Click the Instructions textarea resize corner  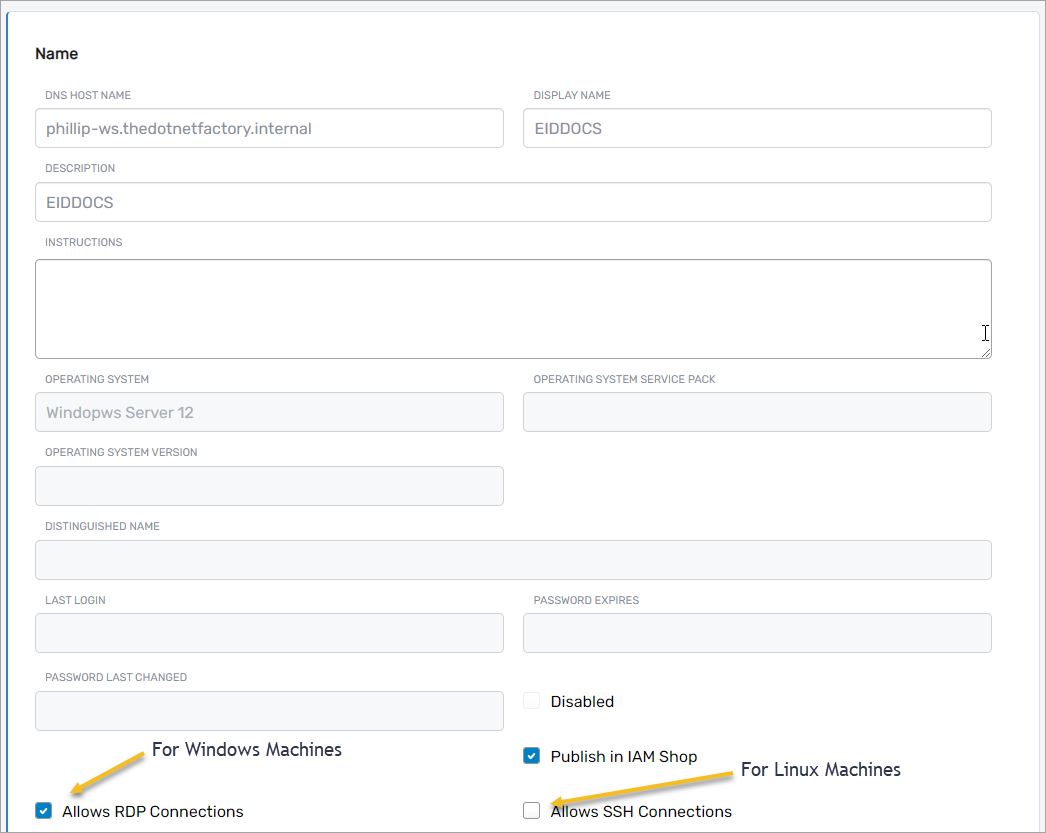point(988,353)
